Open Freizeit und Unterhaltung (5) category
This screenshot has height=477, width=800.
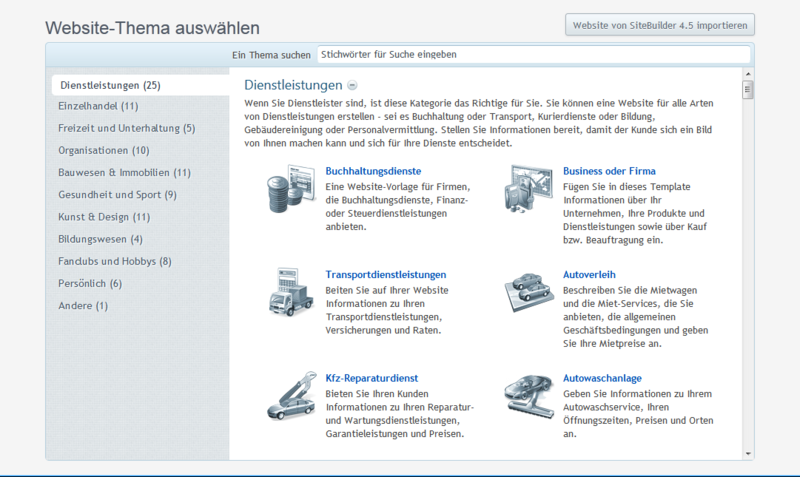coord(127,128)
